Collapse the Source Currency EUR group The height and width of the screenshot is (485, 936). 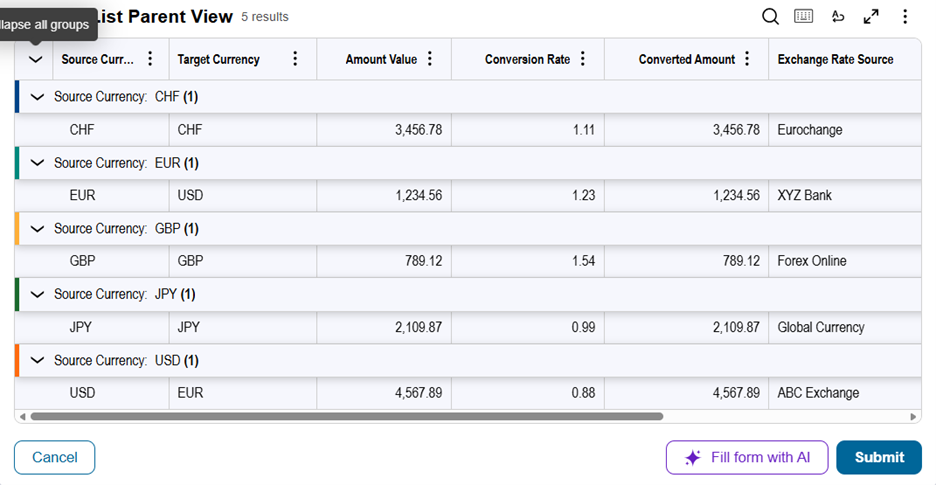coord(38,163)
